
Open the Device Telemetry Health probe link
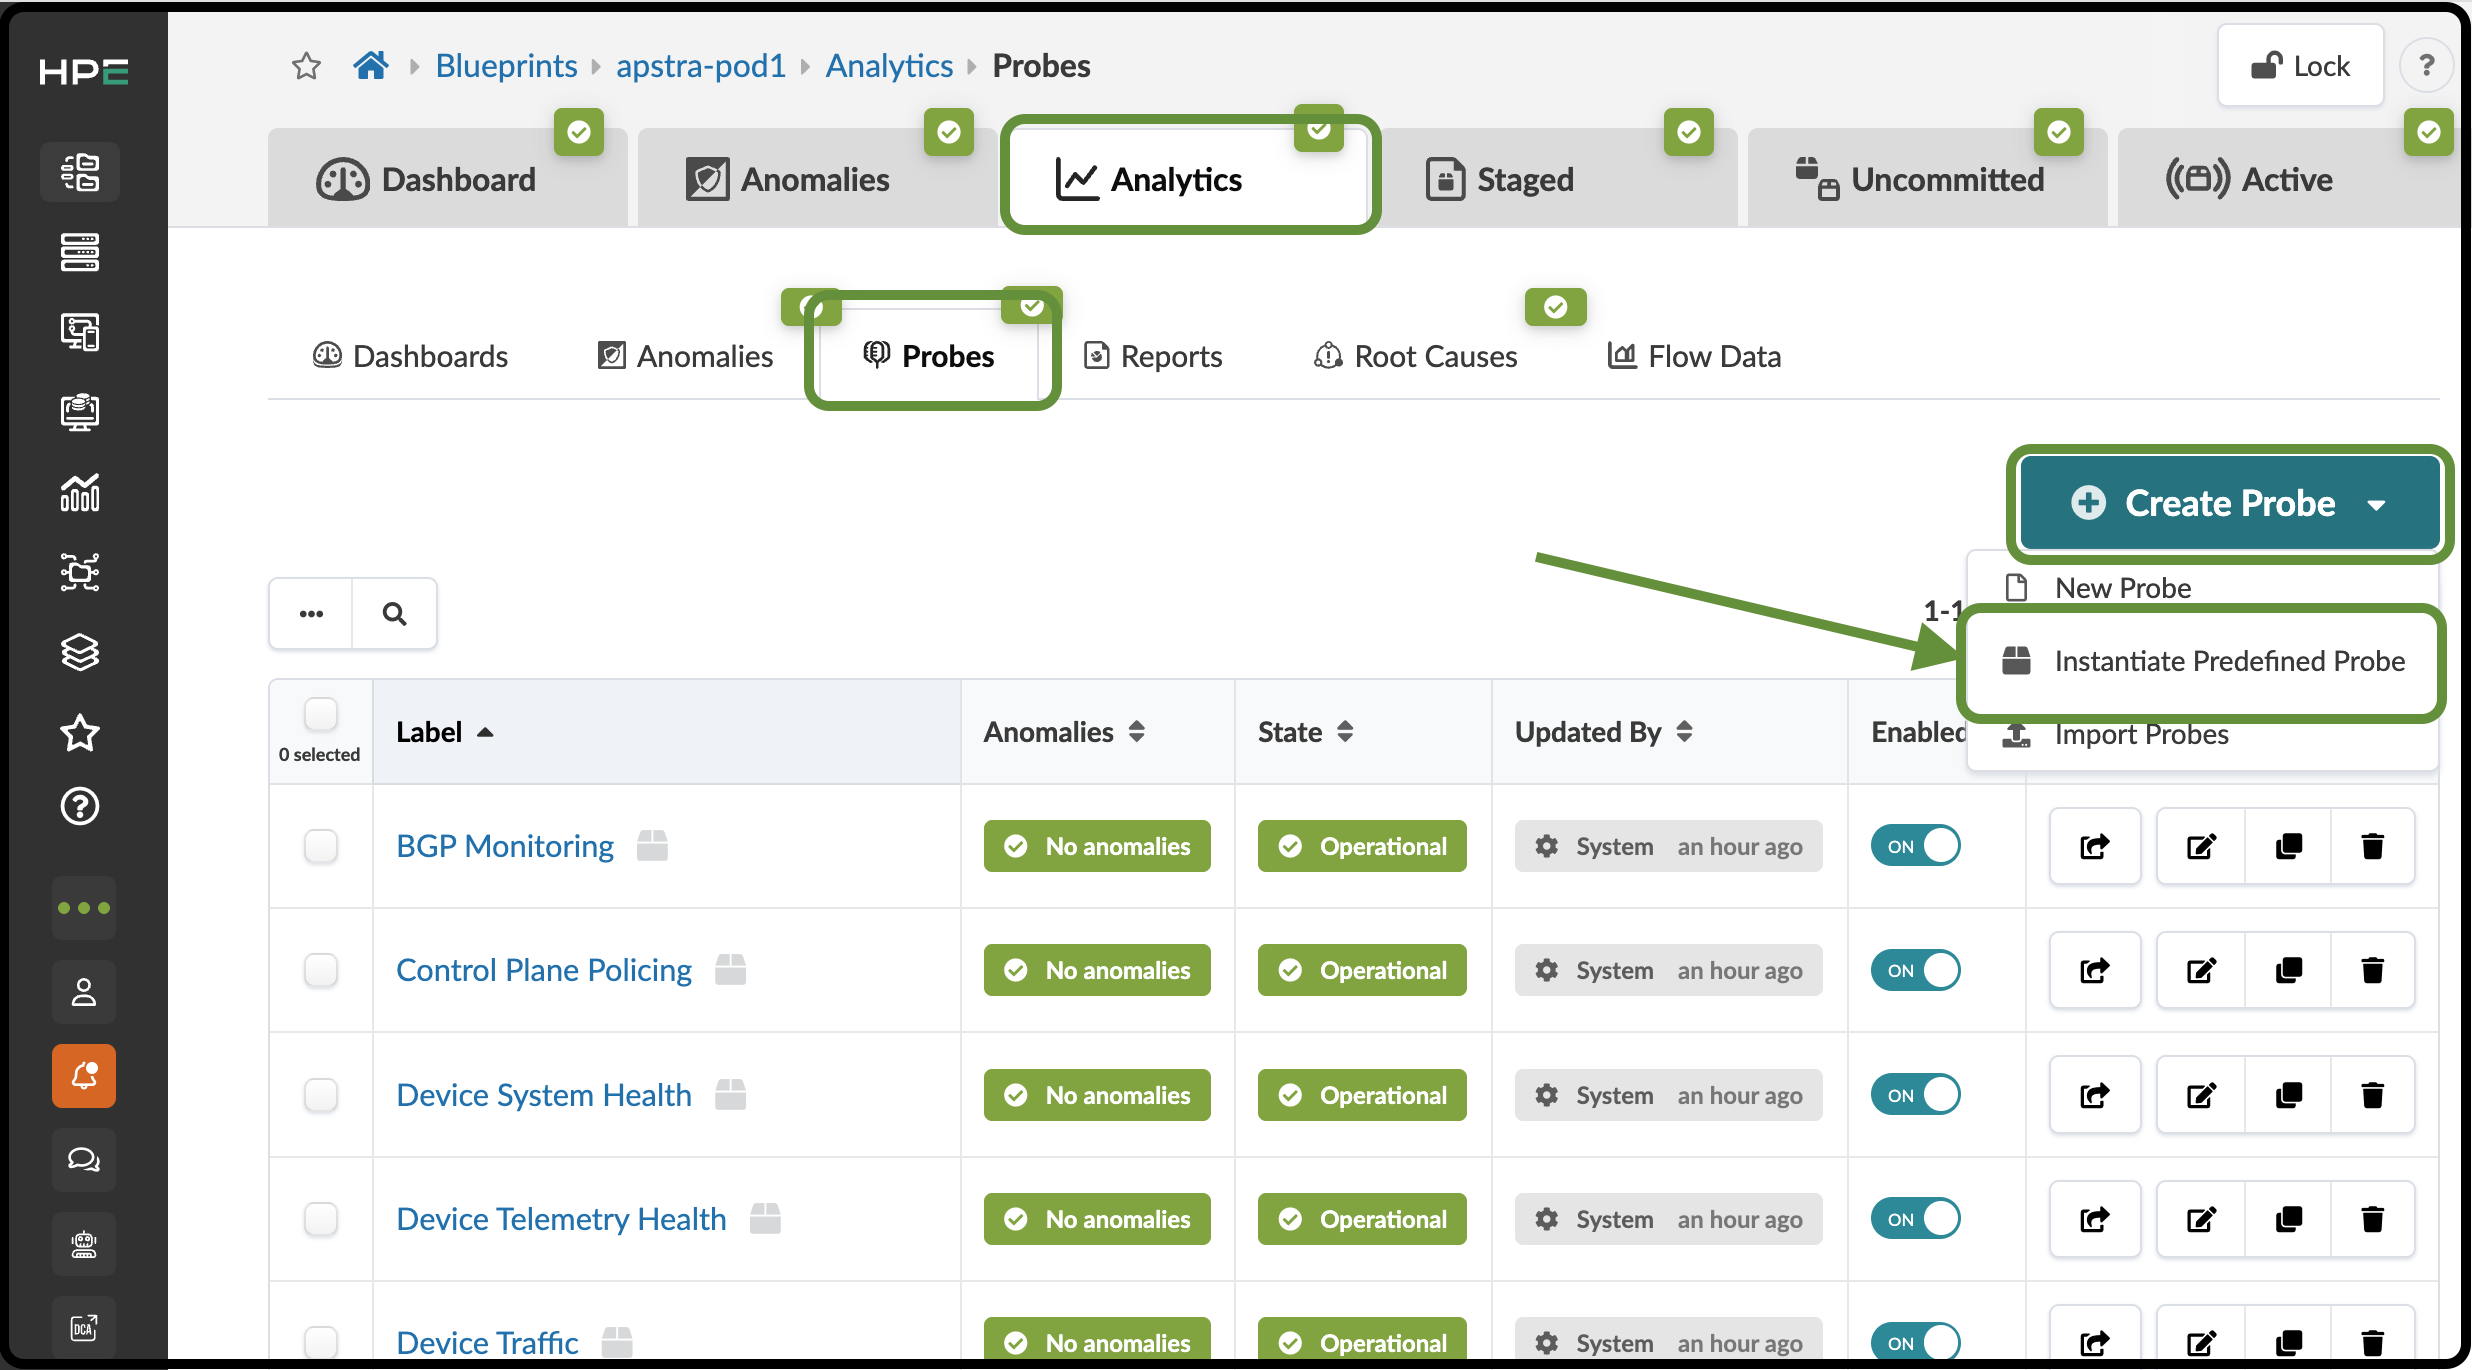tap(561, 1219)
